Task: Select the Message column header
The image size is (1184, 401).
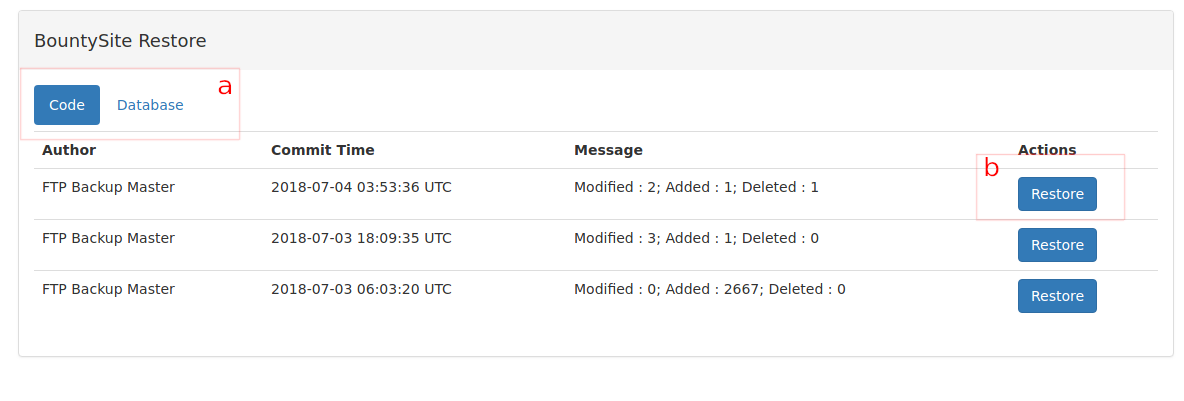Action: (x=608, y=150)
